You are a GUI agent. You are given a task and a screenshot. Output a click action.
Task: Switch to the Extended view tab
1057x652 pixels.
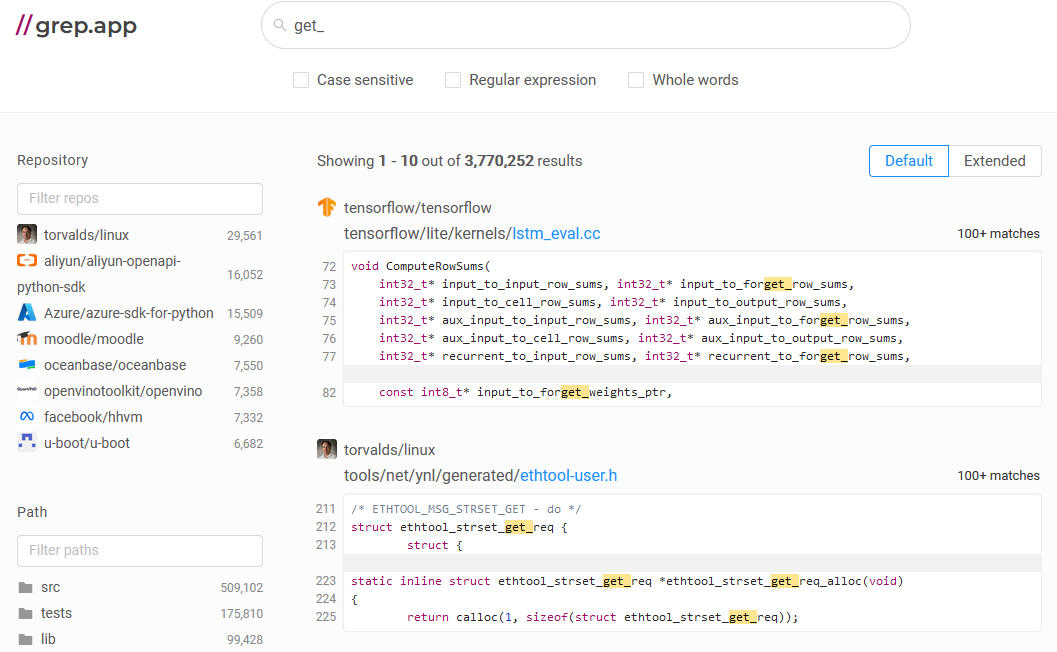[994, 161]
